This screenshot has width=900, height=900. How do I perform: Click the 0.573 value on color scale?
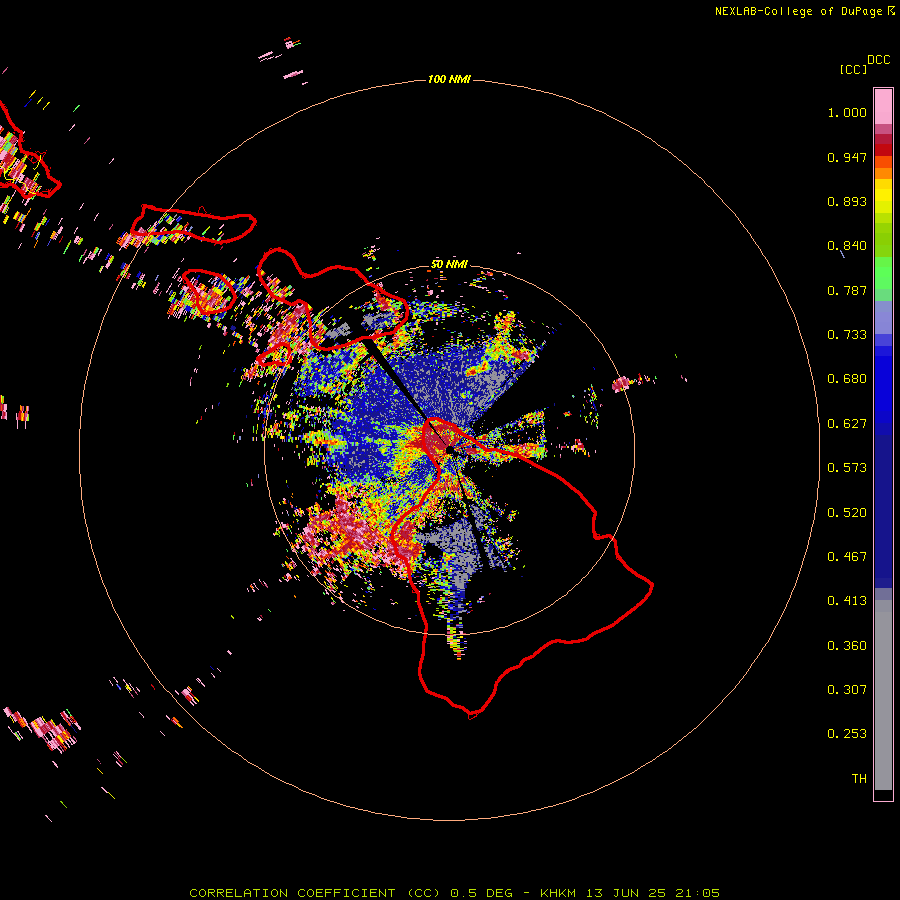coord(847,468)
